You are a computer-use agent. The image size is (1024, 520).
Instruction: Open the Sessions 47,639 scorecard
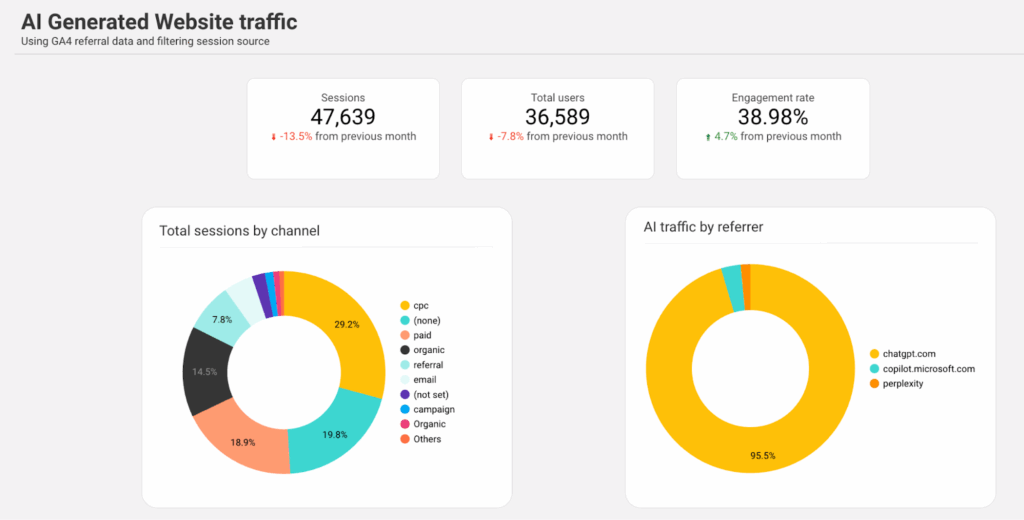[343, 128]
